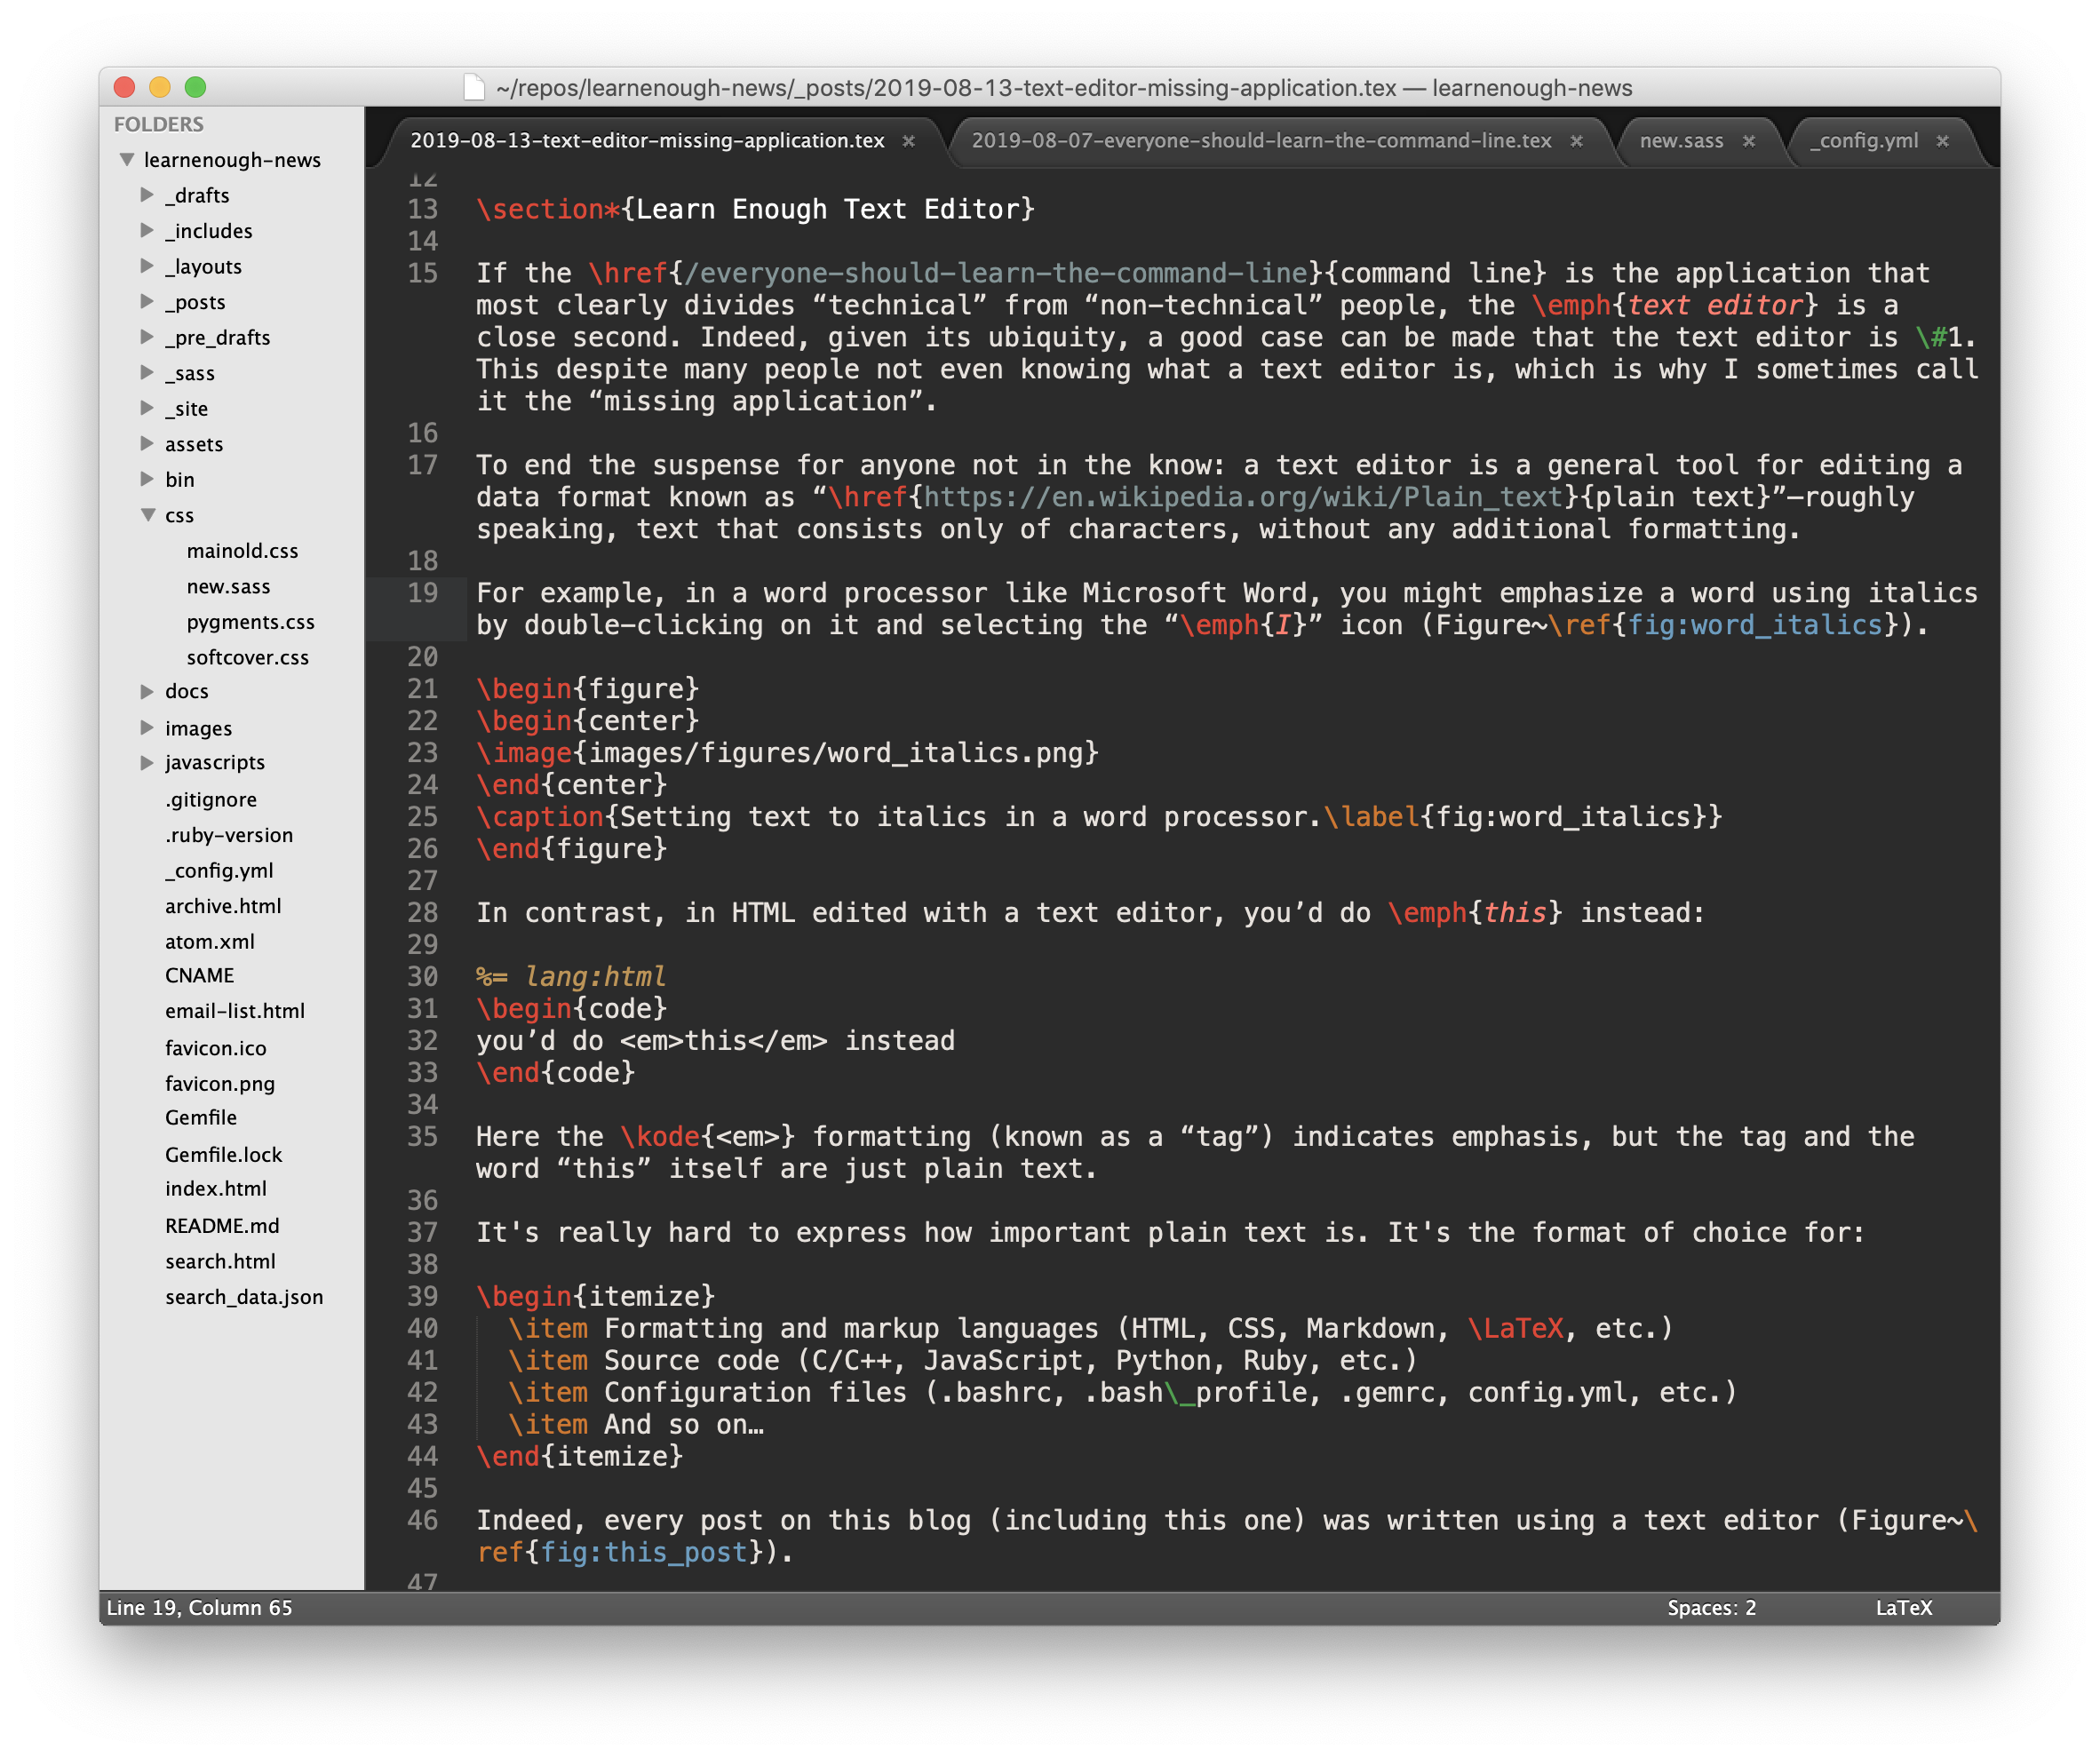The width and height of the screenshot is (2100, 1757).
Task: Expand the _drafts folder
Action: tap(147, 195)
